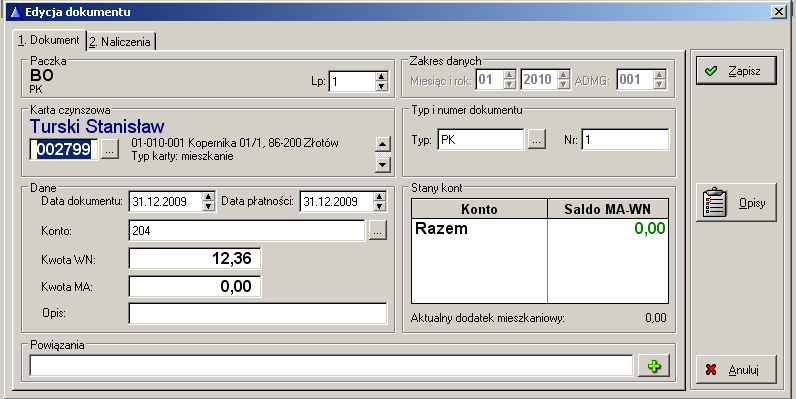Show the next rent card with the down arrow
Viewport: 796px width, 399px height.
pos(383,164)
